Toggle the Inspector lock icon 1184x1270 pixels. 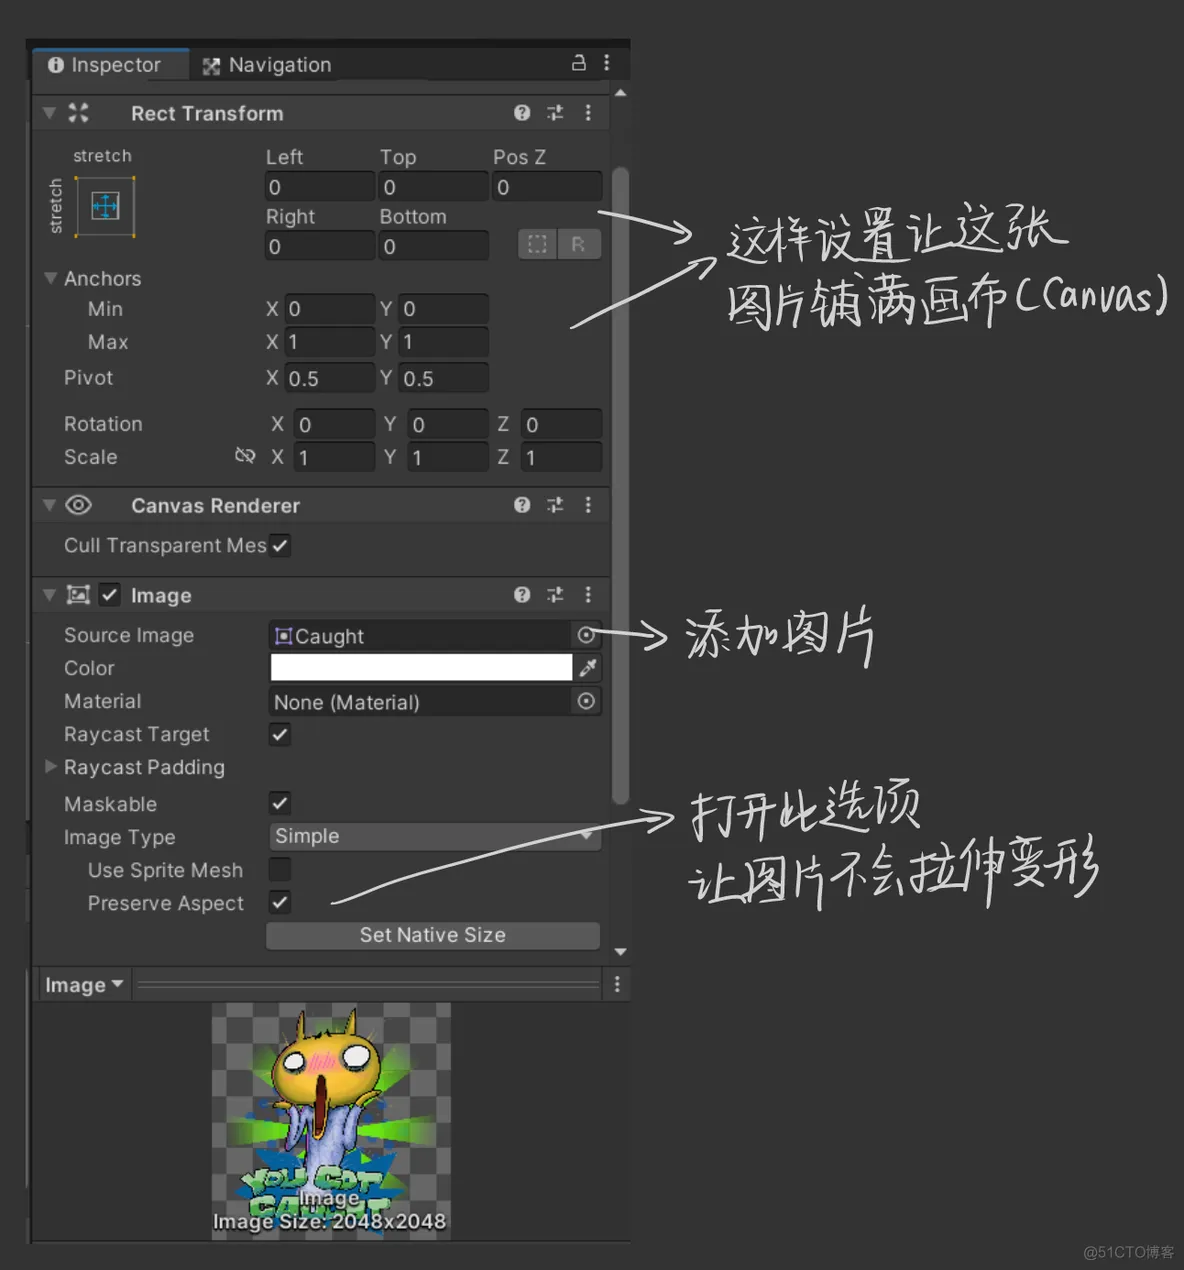click(578, 63)
